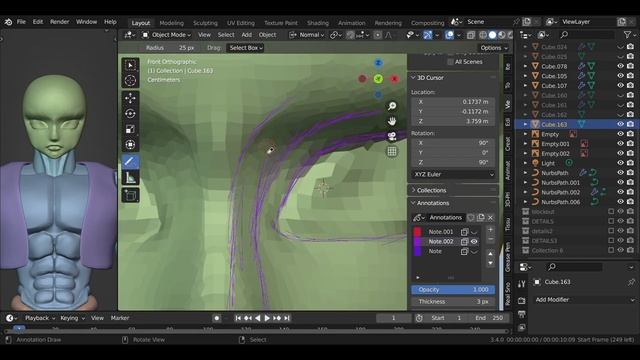Image resolution: width=640 pixels, height=360 pixels.
Task: Open the File menu
Action: coord(21,22)
